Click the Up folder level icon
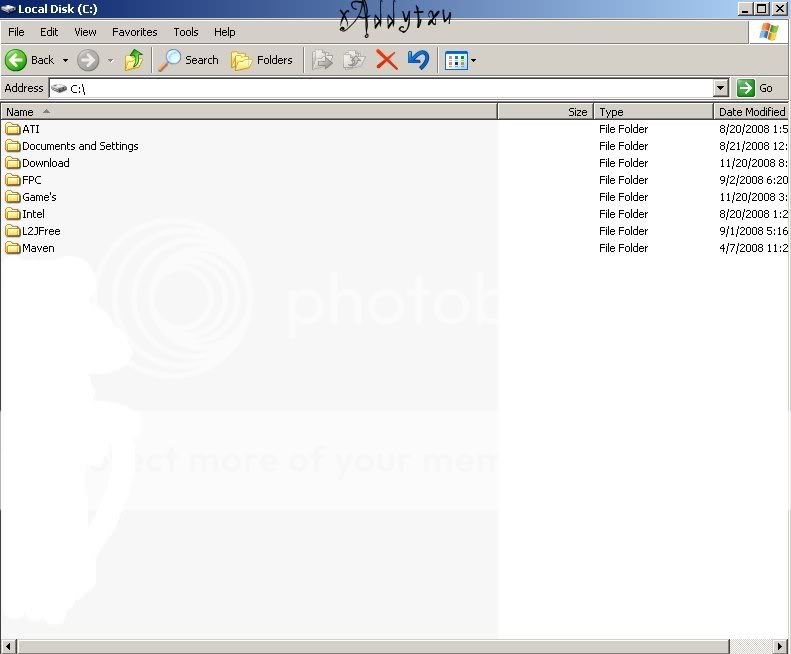Viewport: 791px width, 654px height. [x=134, y=60]
